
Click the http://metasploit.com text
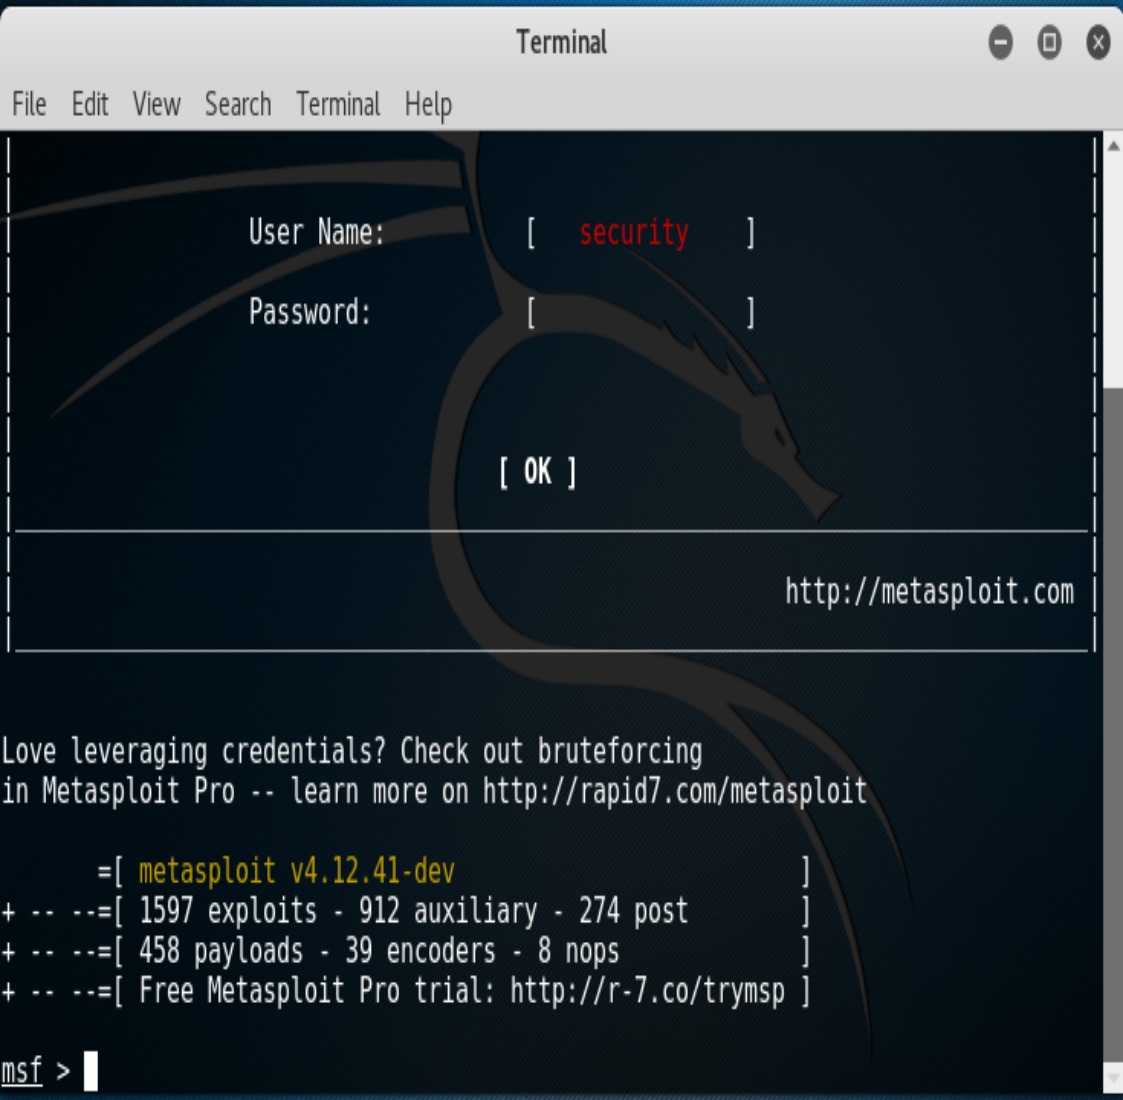930,592
